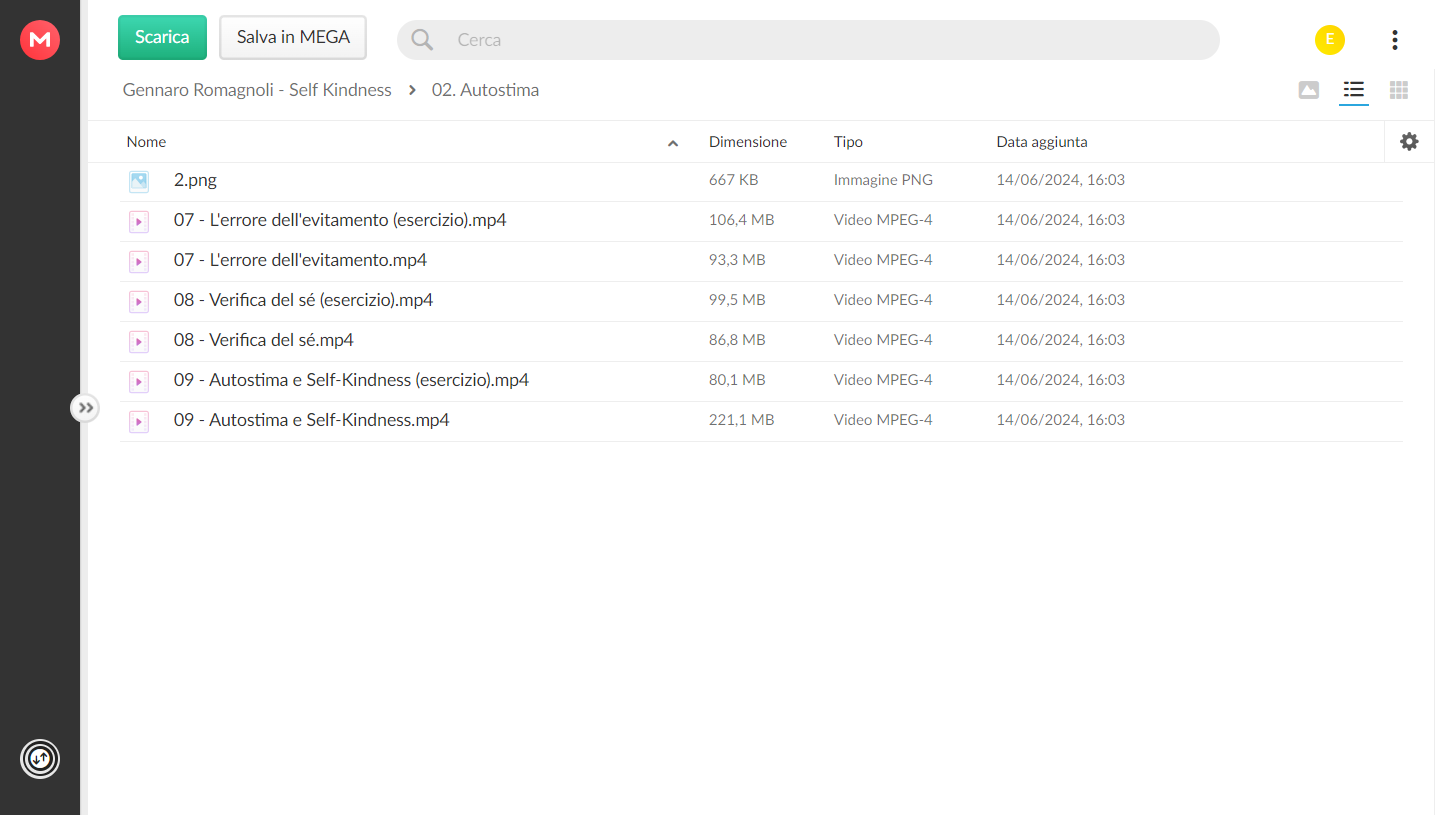The image size is (1435, 815).
Task: Toggle the sort arrow beside Nome
Action: (x=673, y=143)
